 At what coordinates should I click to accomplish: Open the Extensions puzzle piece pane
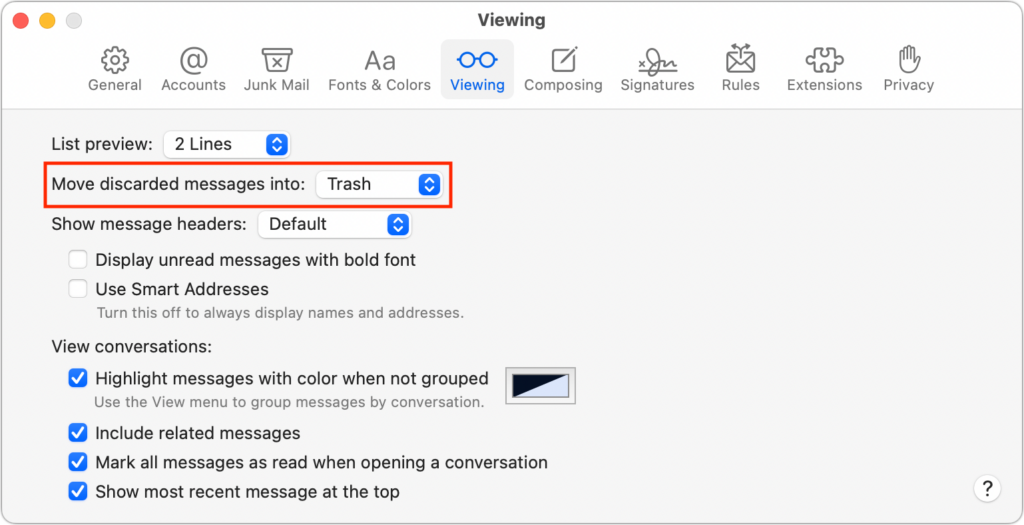[x=824, y=68]
